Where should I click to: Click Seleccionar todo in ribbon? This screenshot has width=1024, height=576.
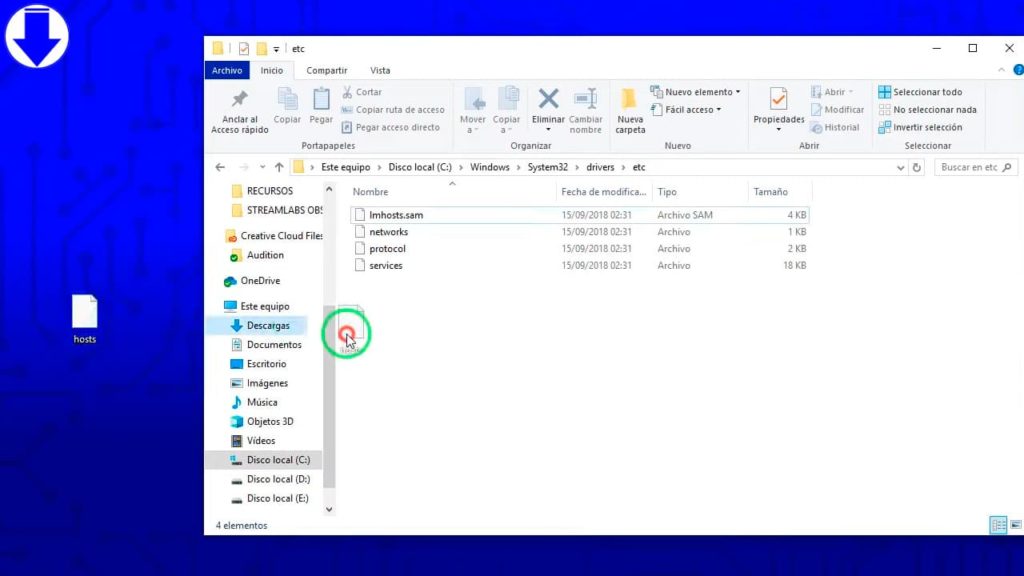920,92
